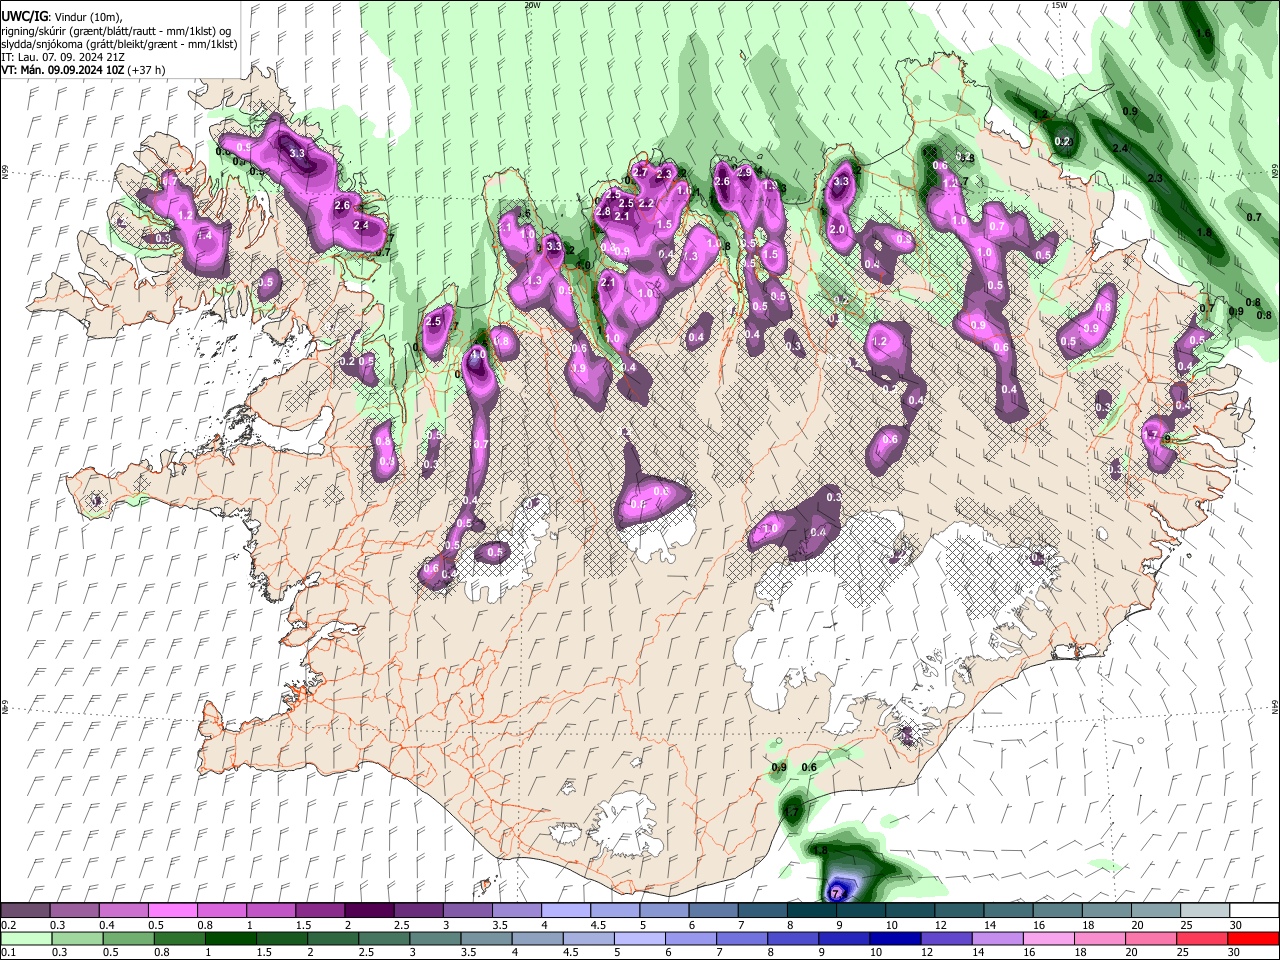Select the grey-purple snow swatch starting at 0.2
This screenshot has height=960, width=1280.
coord(25,911)
